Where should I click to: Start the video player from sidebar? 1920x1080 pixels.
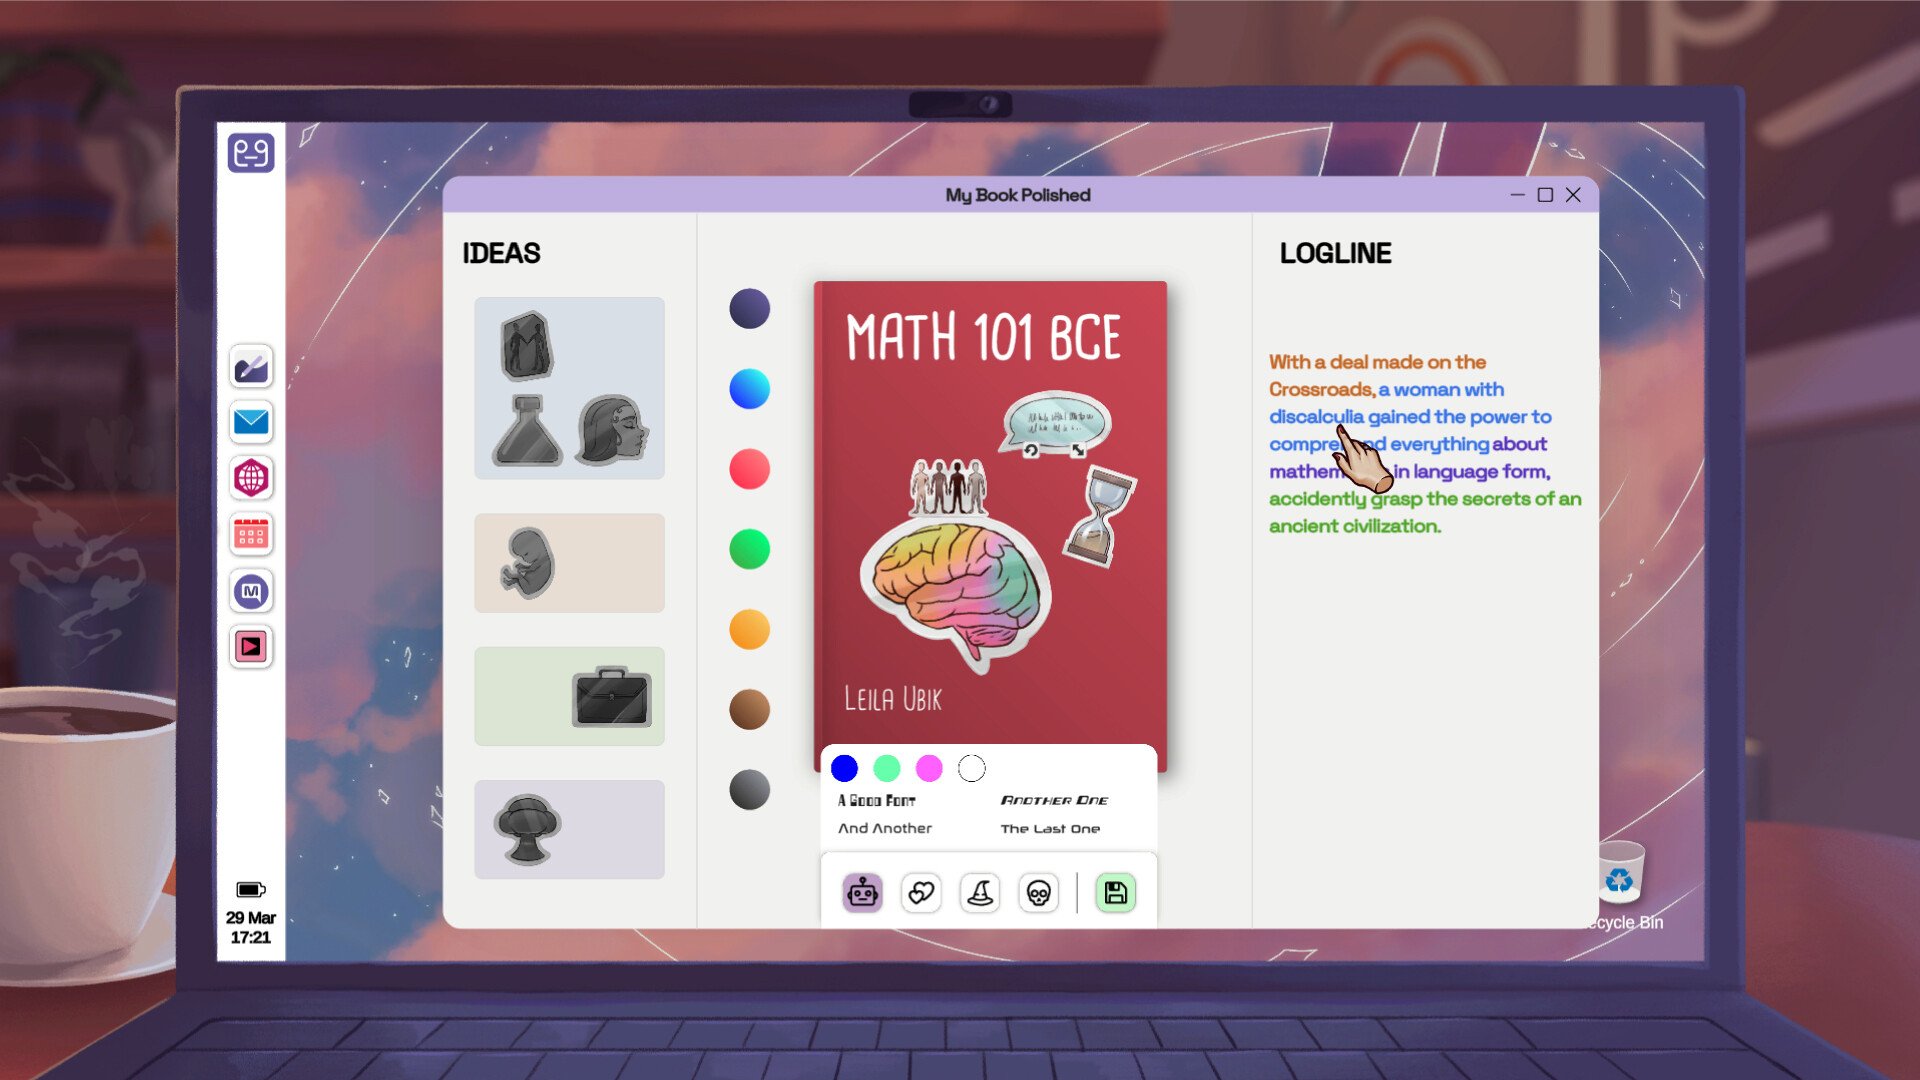pos(250,647)
